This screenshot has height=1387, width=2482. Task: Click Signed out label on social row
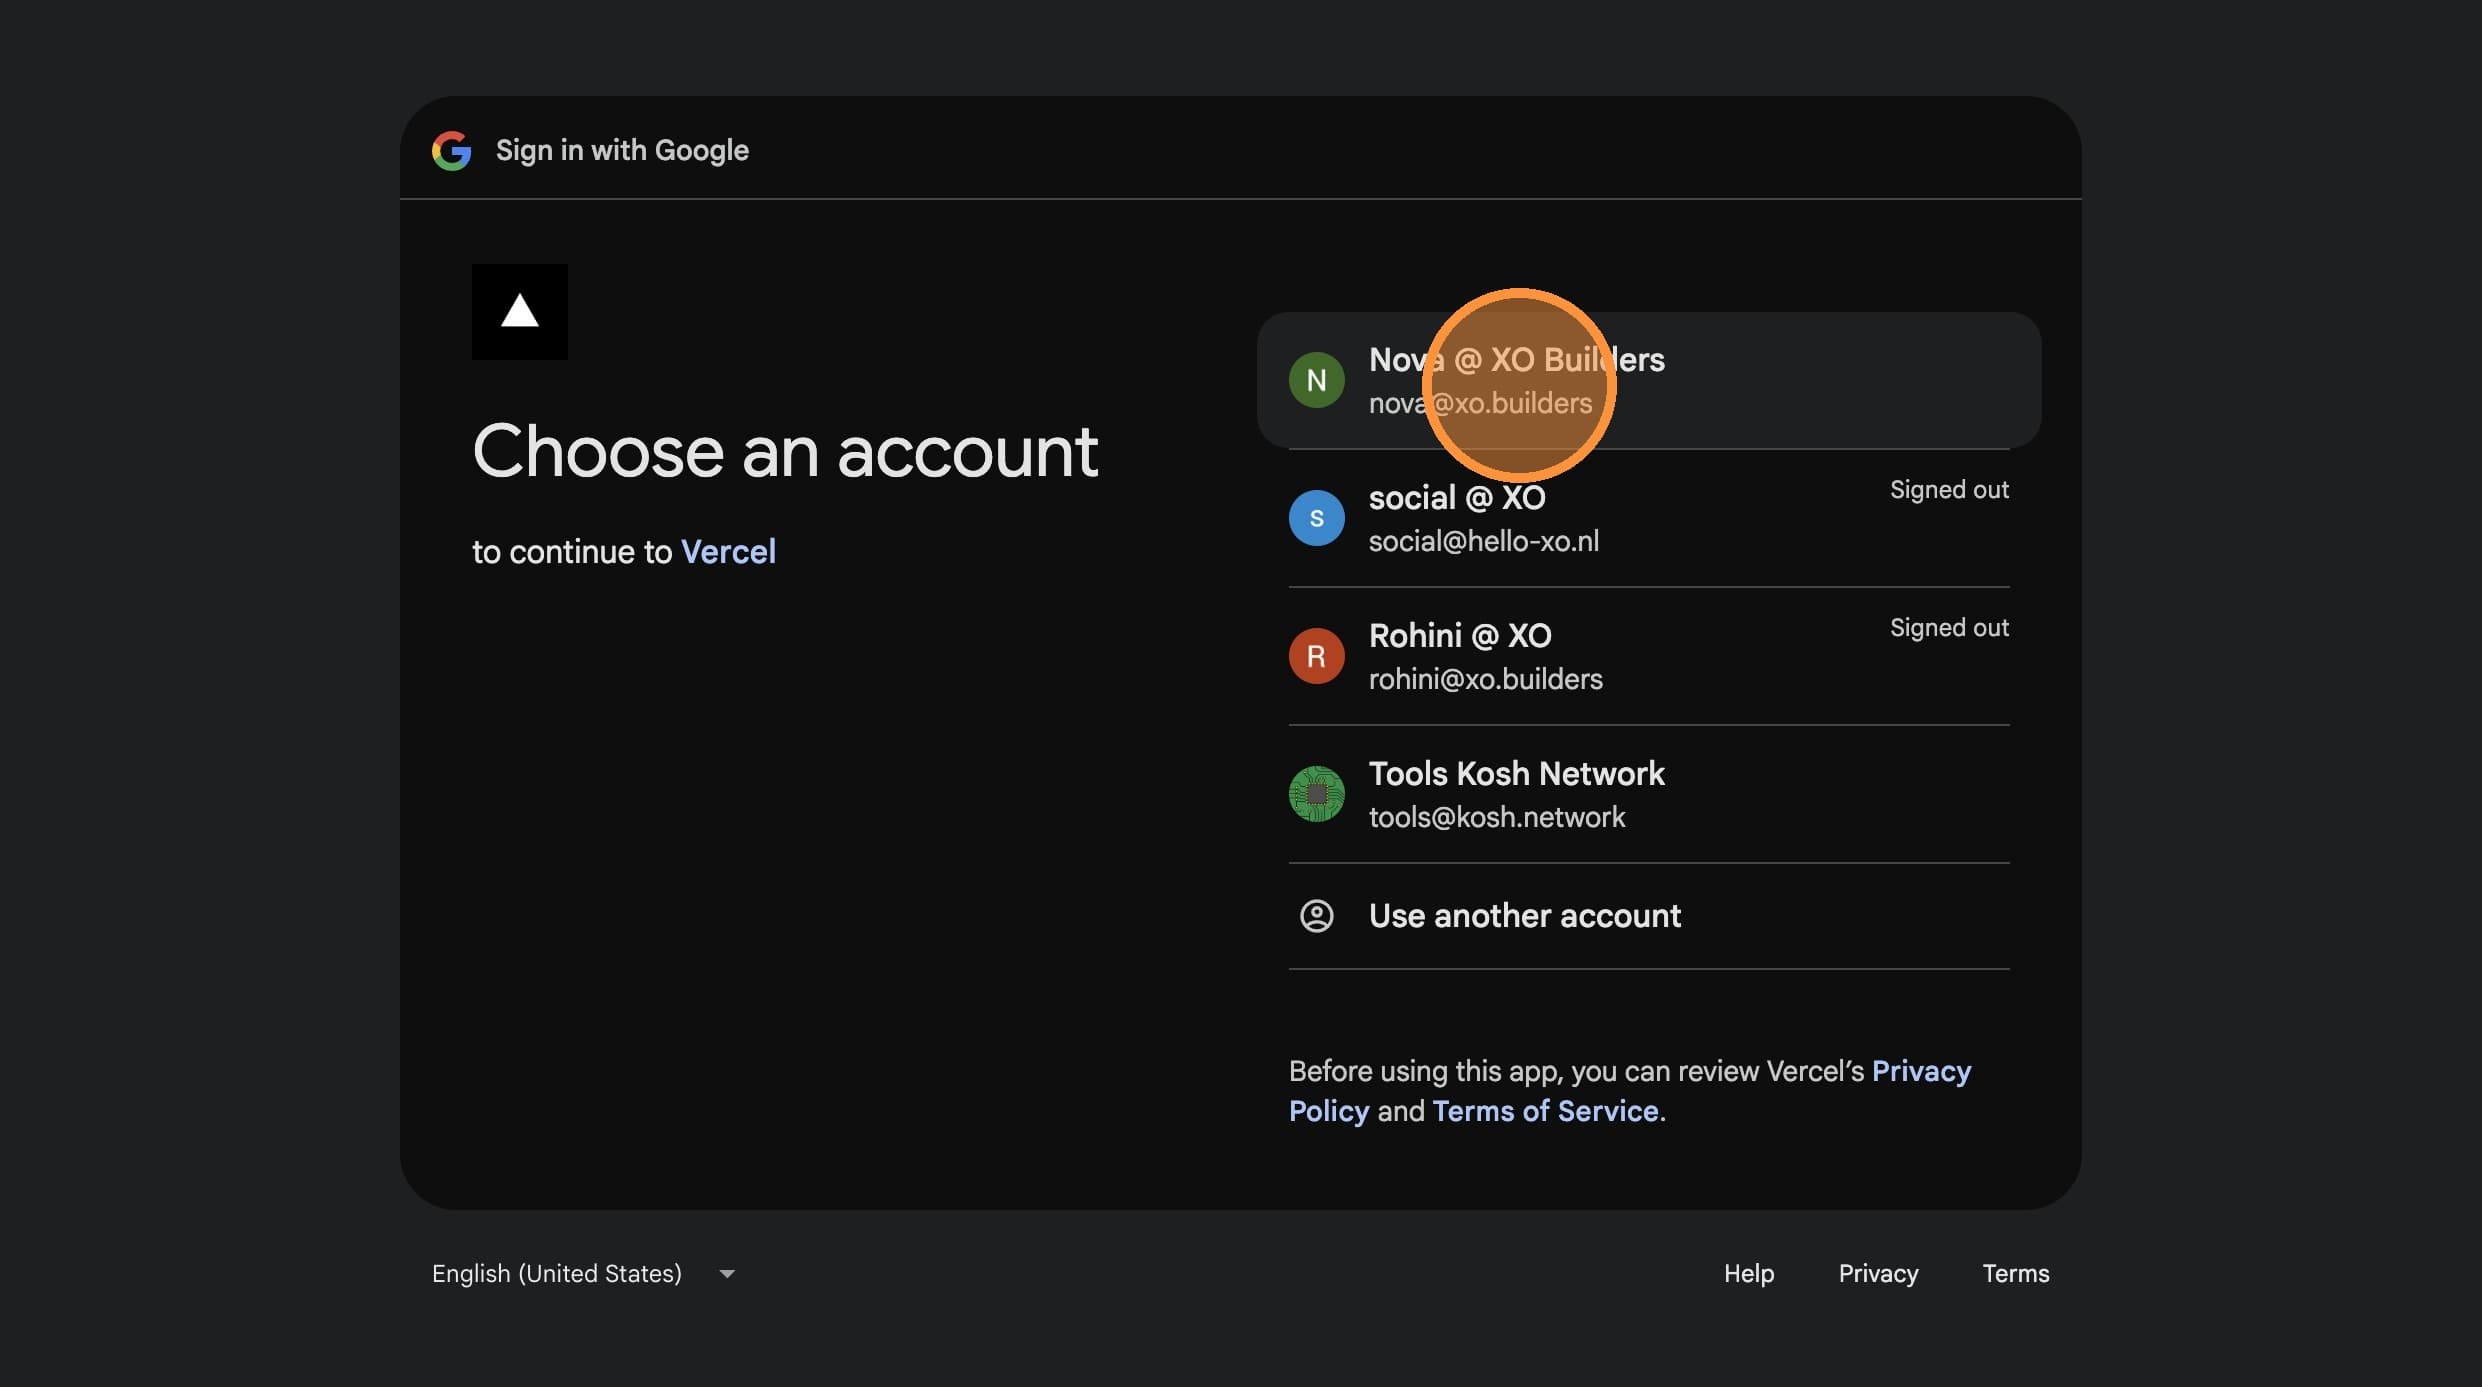pos(1949,490)
